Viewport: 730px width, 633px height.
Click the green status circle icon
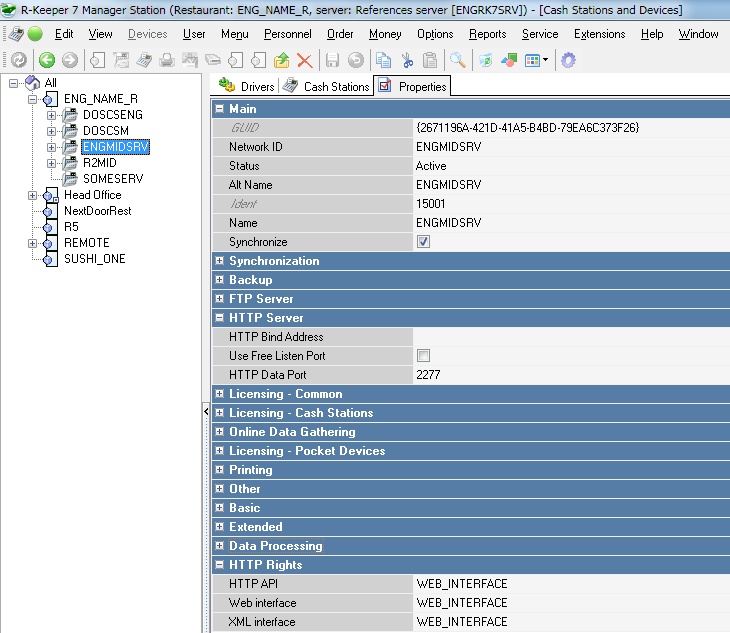pos(35,34)
